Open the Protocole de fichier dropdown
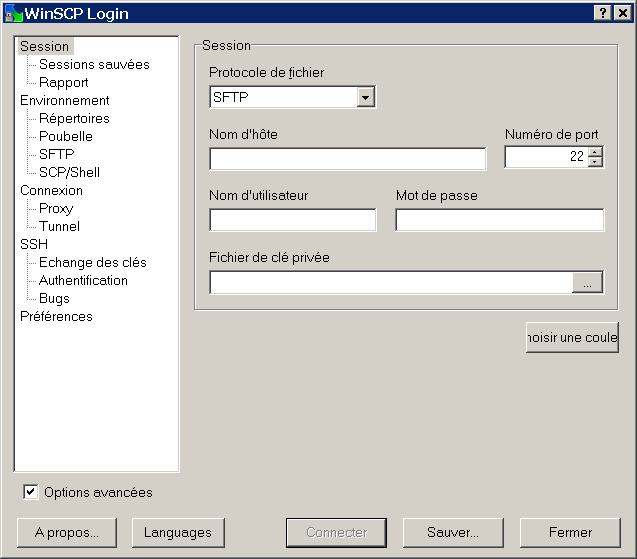This screenshot has height=559, width=637. [x=365, y=97]
